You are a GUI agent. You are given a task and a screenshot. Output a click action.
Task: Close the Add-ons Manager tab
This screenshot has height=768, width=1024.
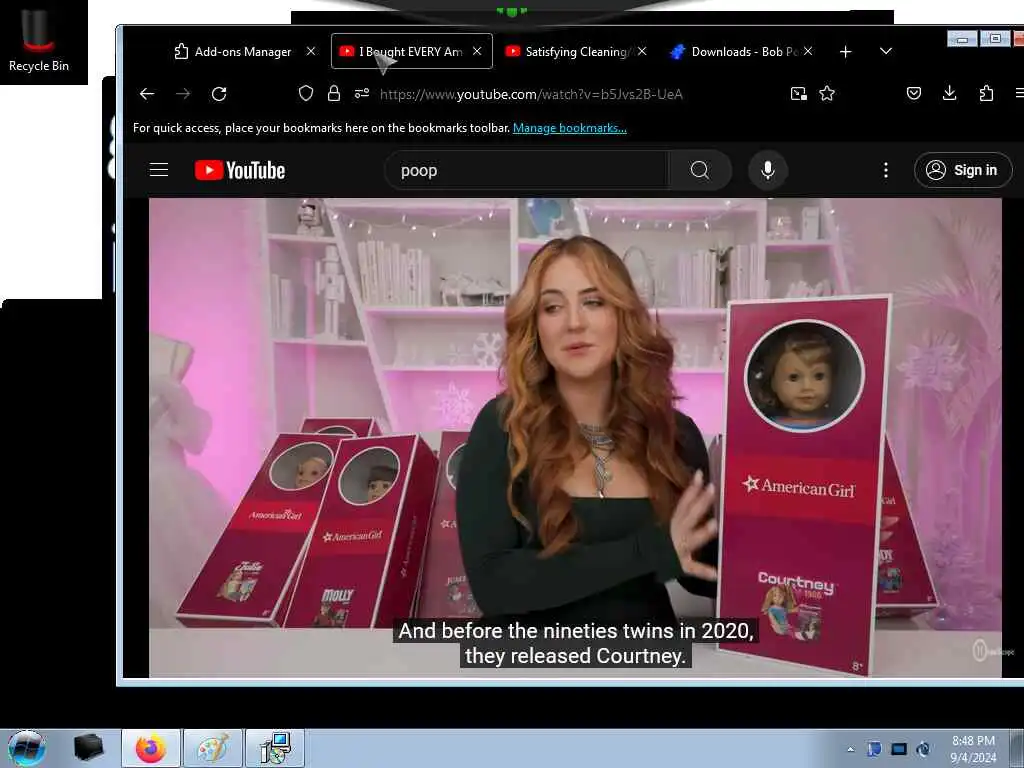(x=311, y=51)
